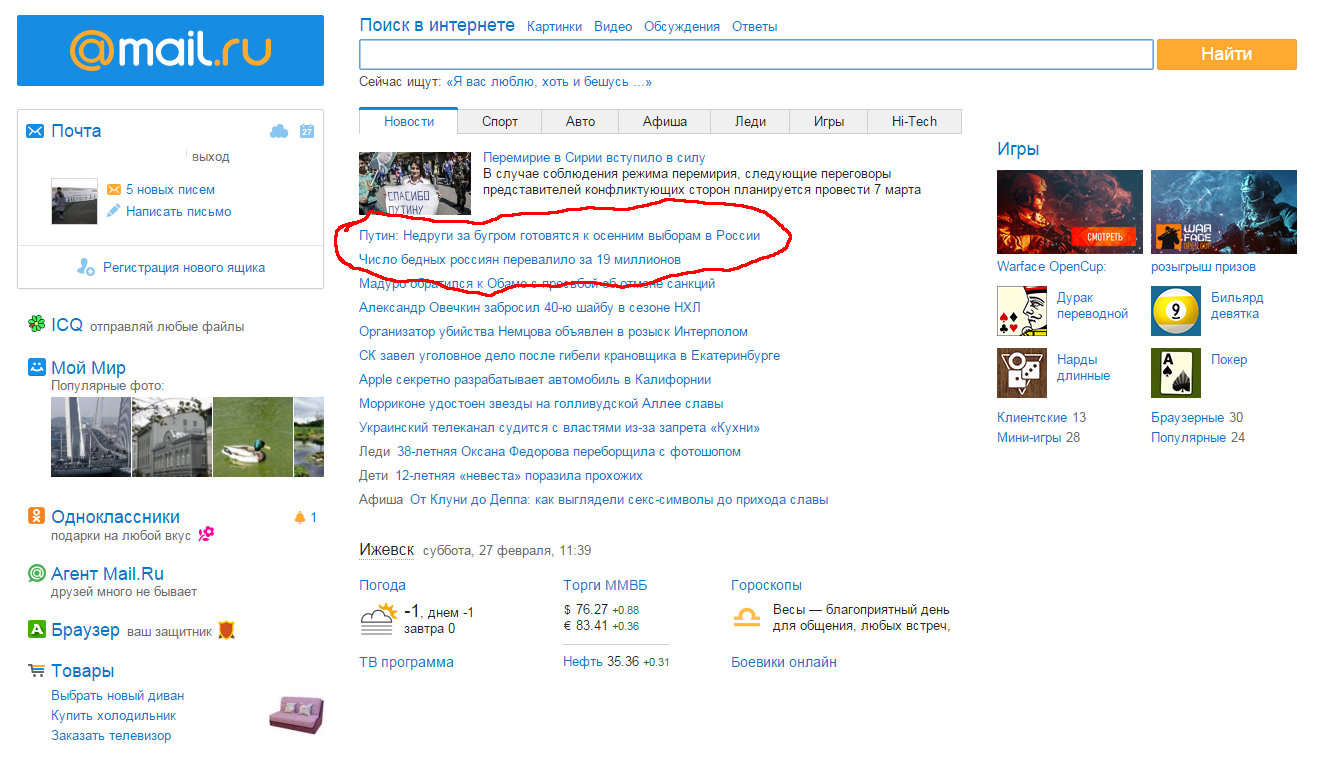
Task: Click the user avatar photo in Почта
Action: pyautogui.click(x=74, y=201)
